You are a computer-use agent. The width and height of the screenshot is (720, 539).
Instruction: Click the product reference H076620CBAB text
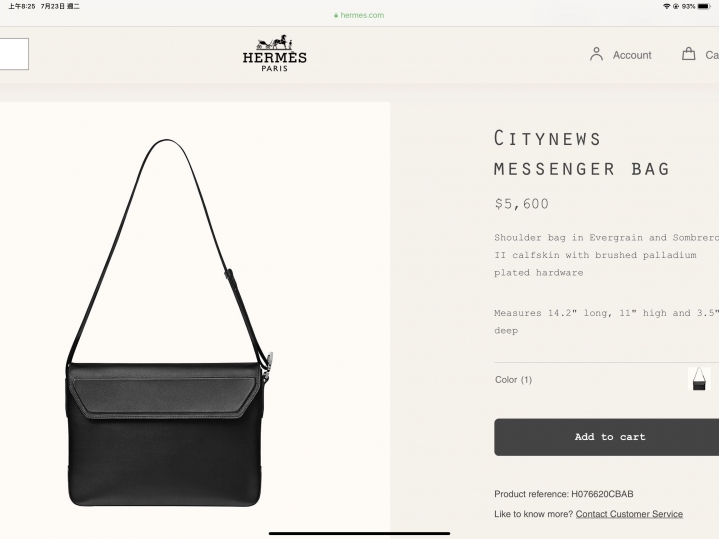coord(563,494)
